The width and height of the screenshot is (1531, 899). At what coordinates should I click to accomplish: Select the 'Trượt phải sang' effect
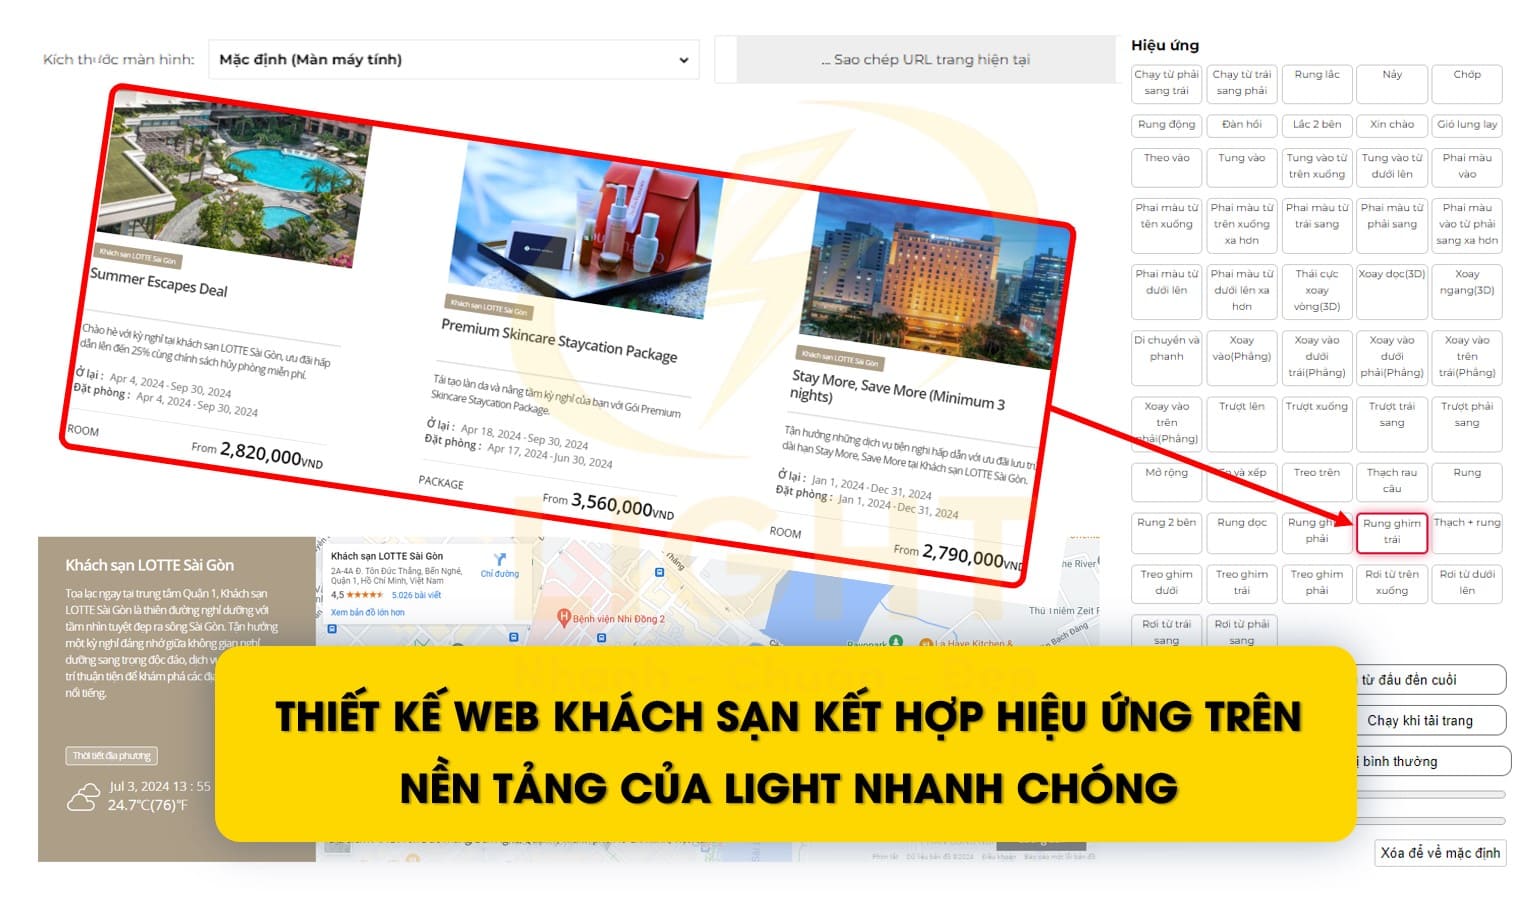pyautogui.click(x=1466, y=424)
